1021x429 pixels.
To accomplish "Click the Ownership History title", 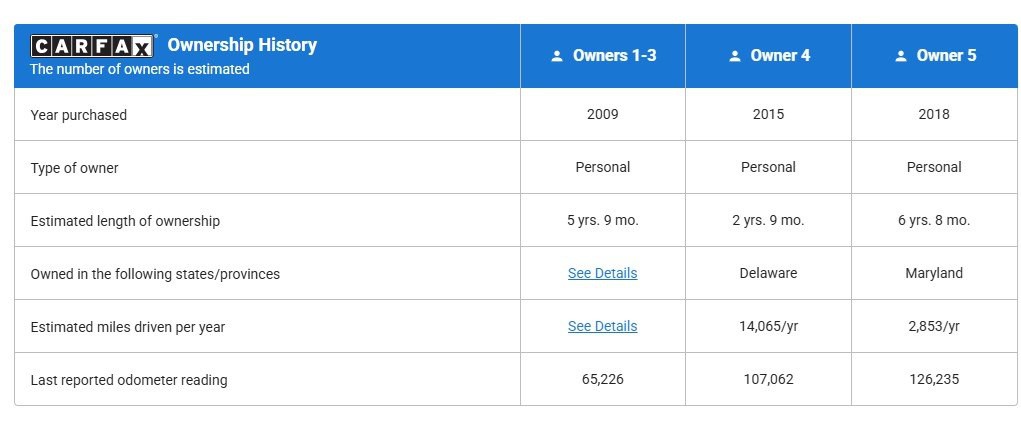I will [242, 45].
